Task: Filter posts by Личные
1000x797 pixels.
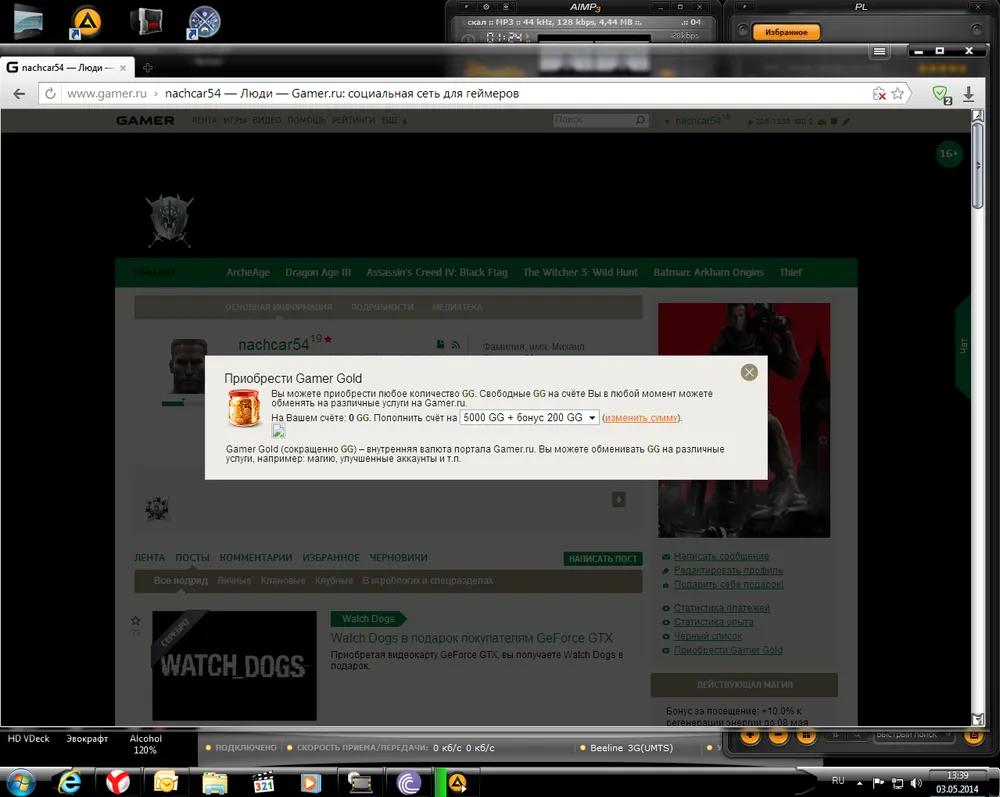Action: coord(234,581)
